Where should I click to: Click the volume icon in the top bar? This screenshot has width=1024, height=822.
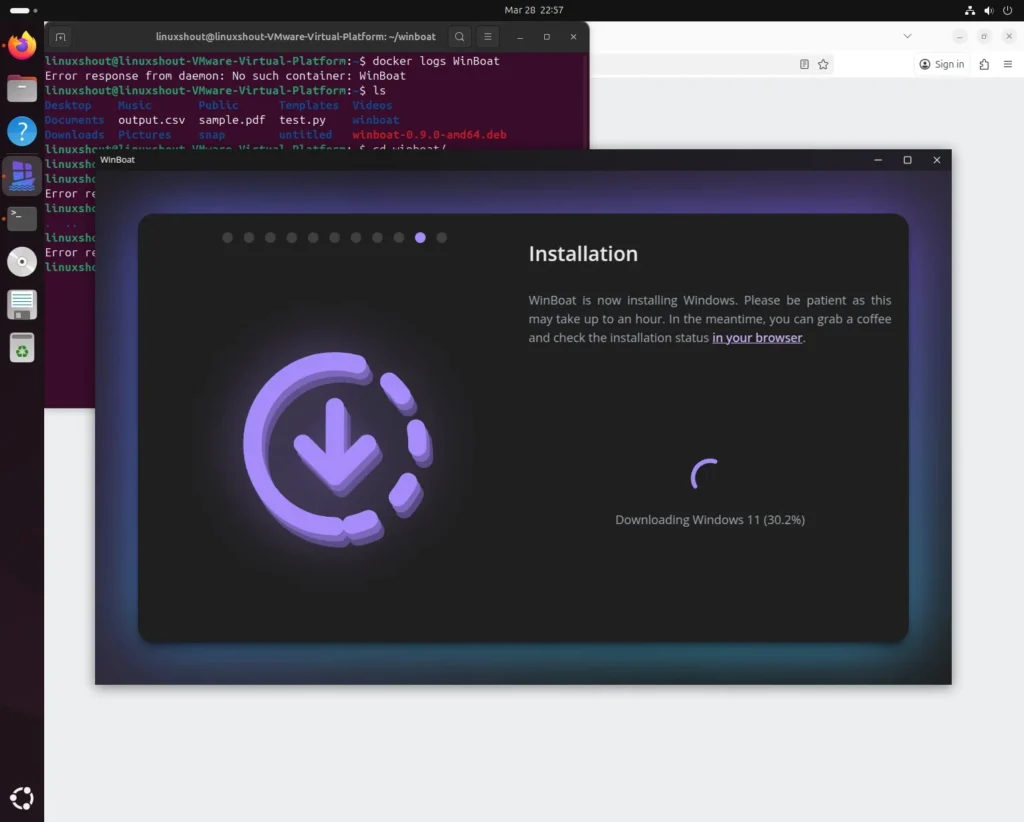989,10
